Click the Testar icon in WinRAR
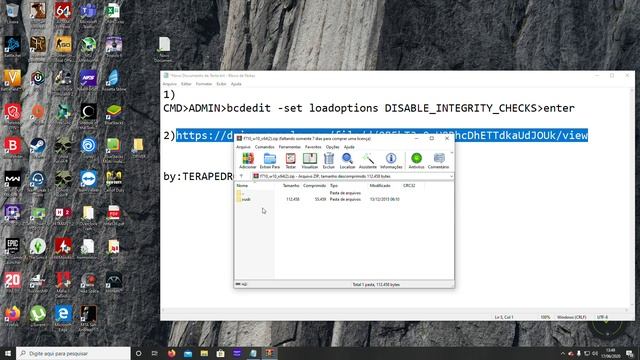The width and height of the screenshot is (640, 360). pos(290,160)
